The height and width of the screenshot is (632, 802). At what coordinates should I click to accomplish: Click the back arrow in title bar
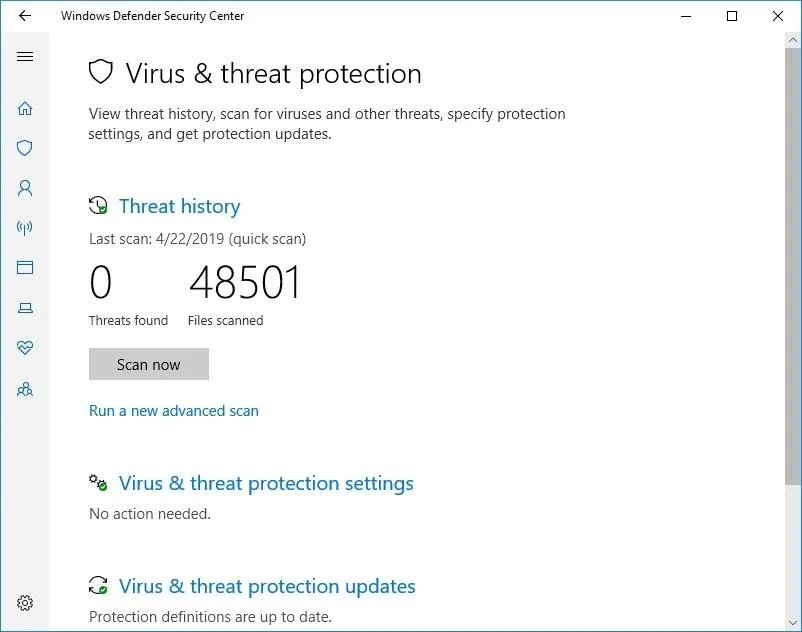25,16
